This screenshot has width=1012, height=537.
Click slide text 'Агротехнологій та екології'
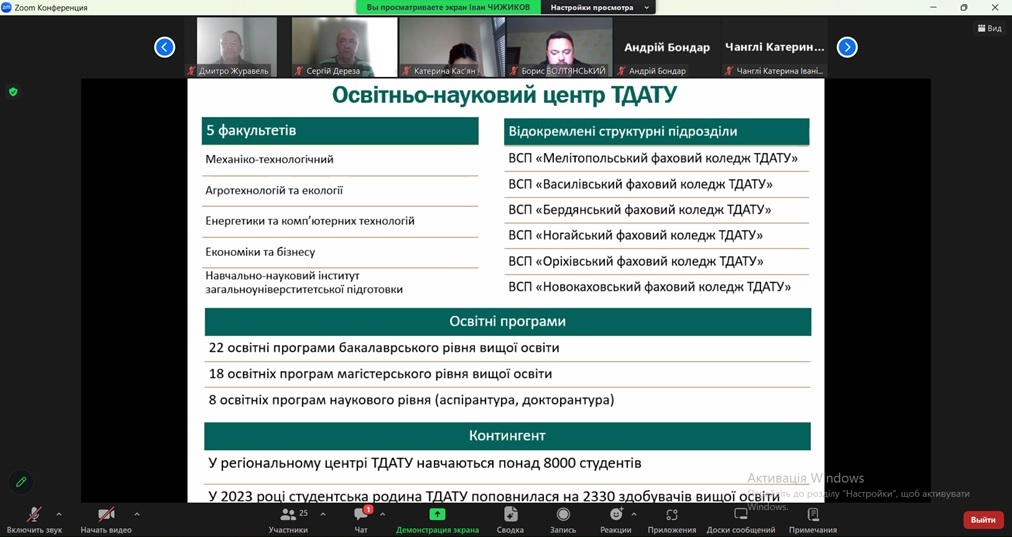coord(274,190)
